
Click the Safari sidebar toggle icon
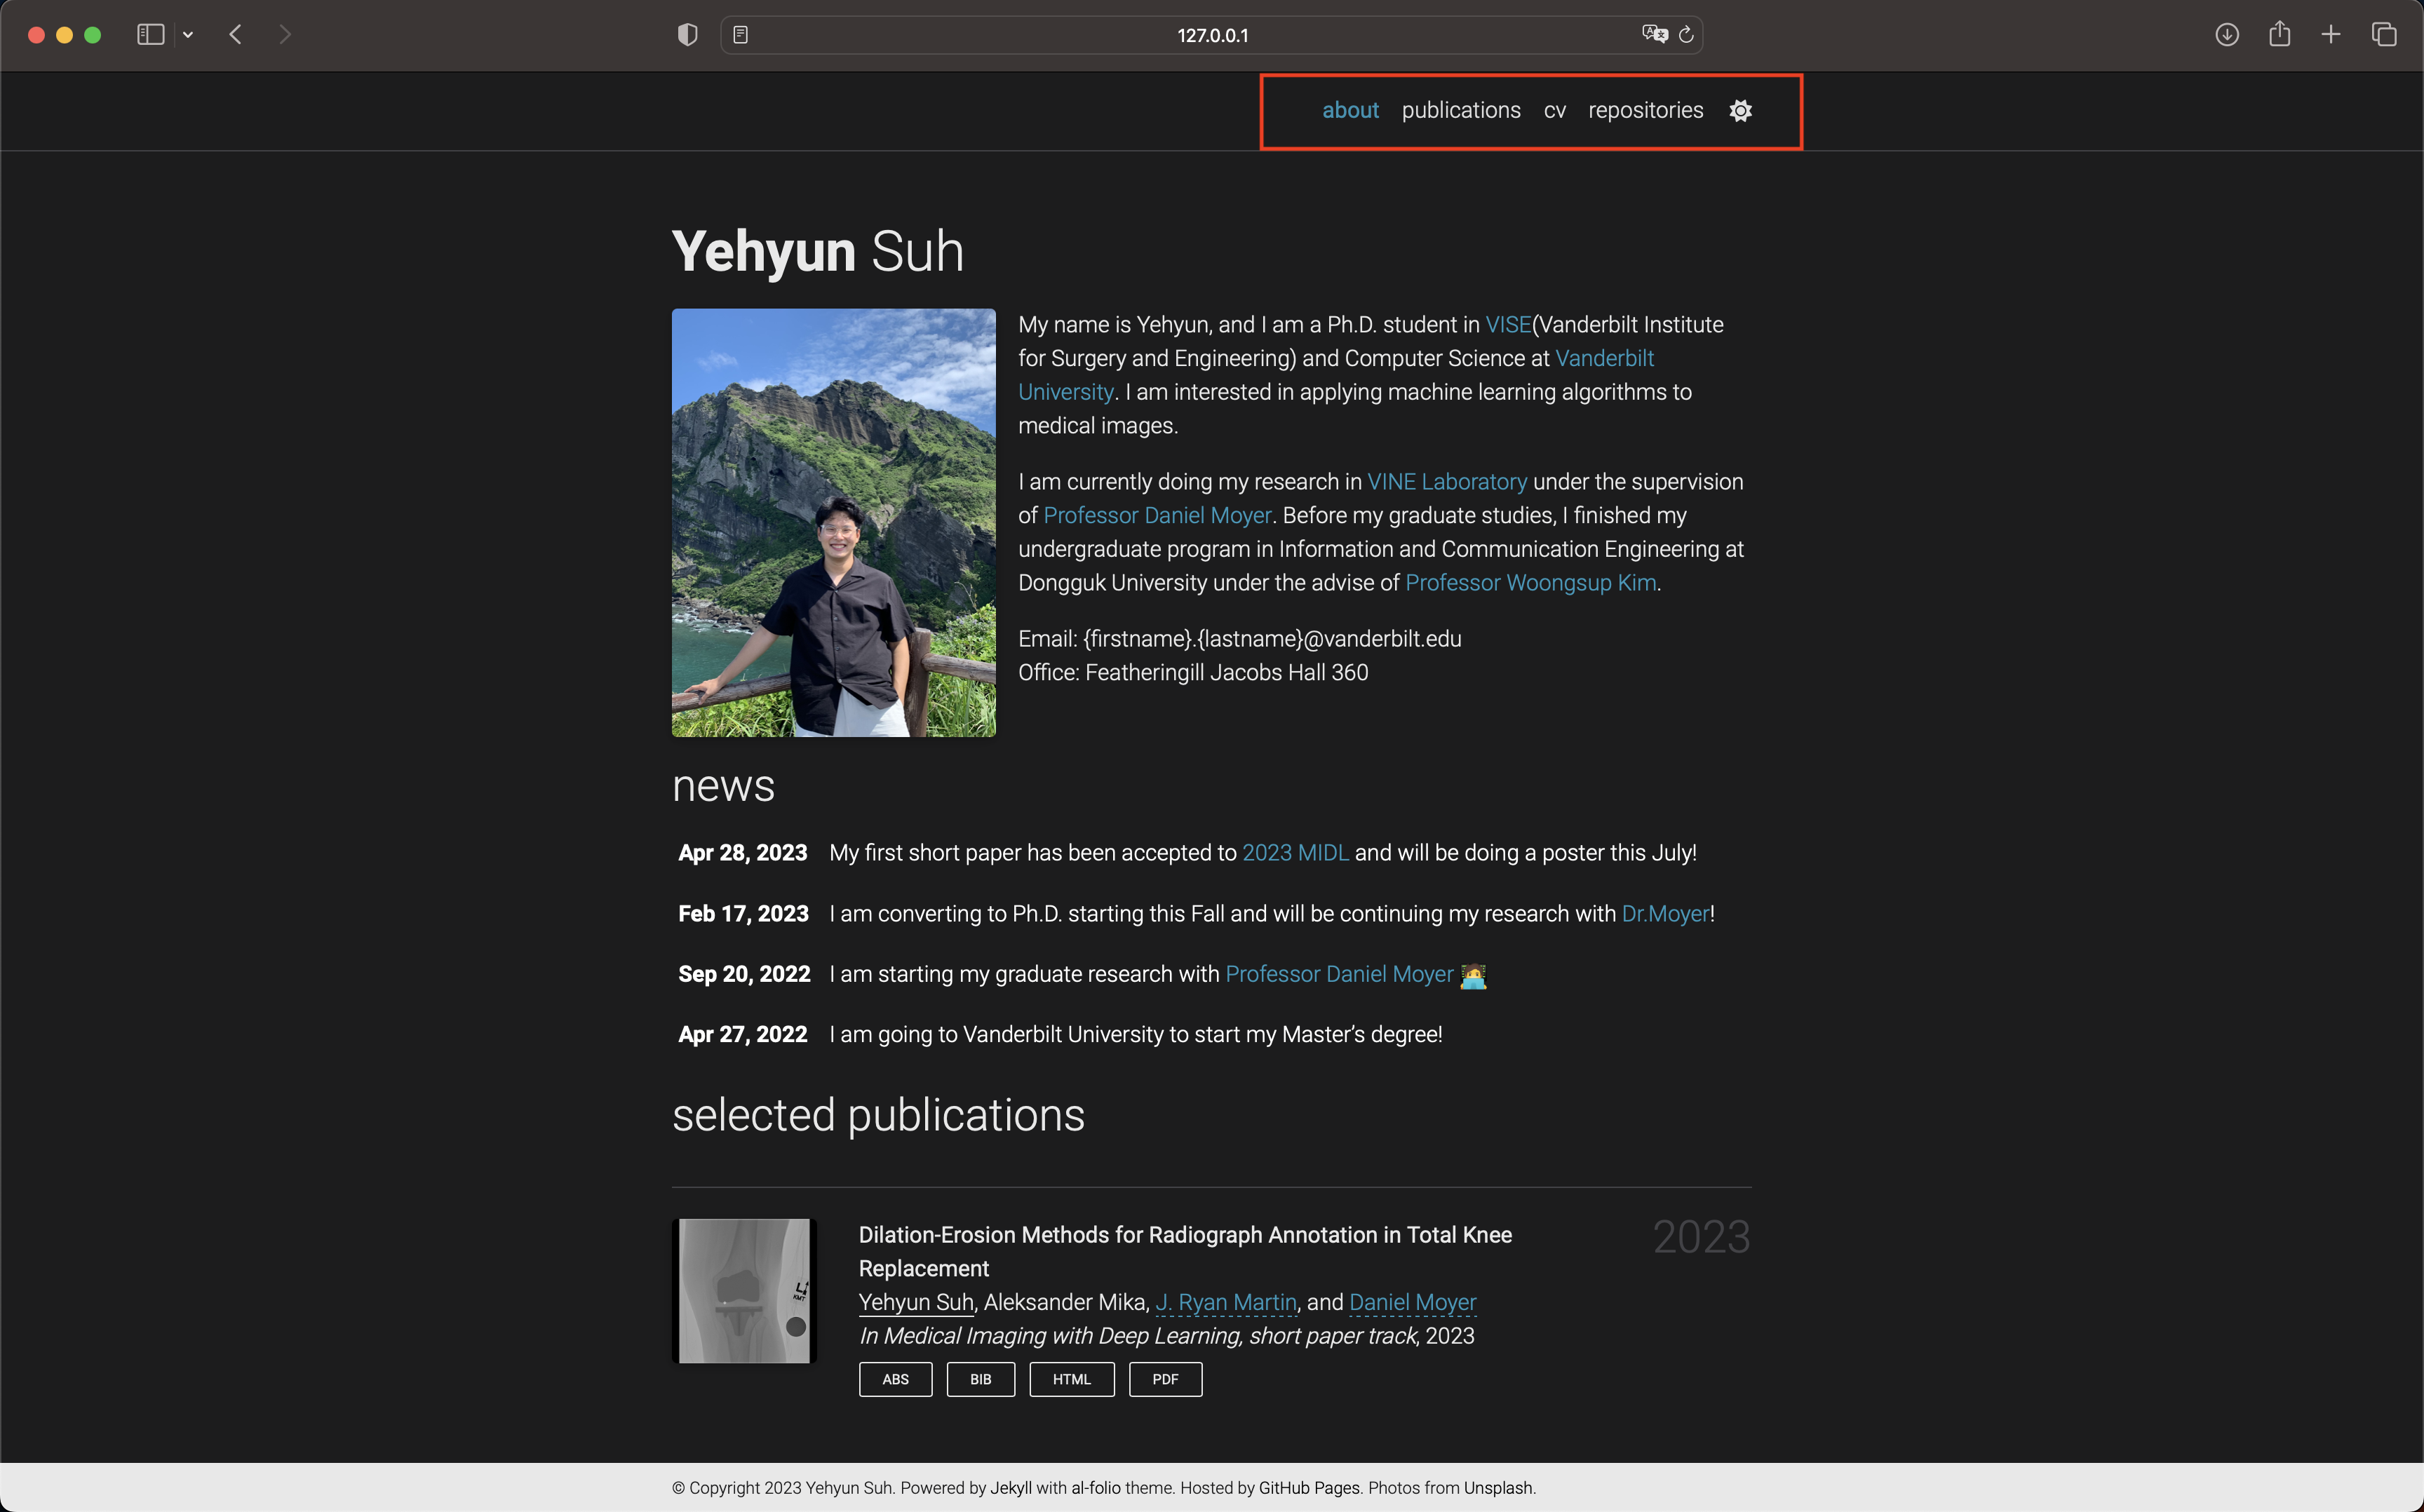coord(150,35)
